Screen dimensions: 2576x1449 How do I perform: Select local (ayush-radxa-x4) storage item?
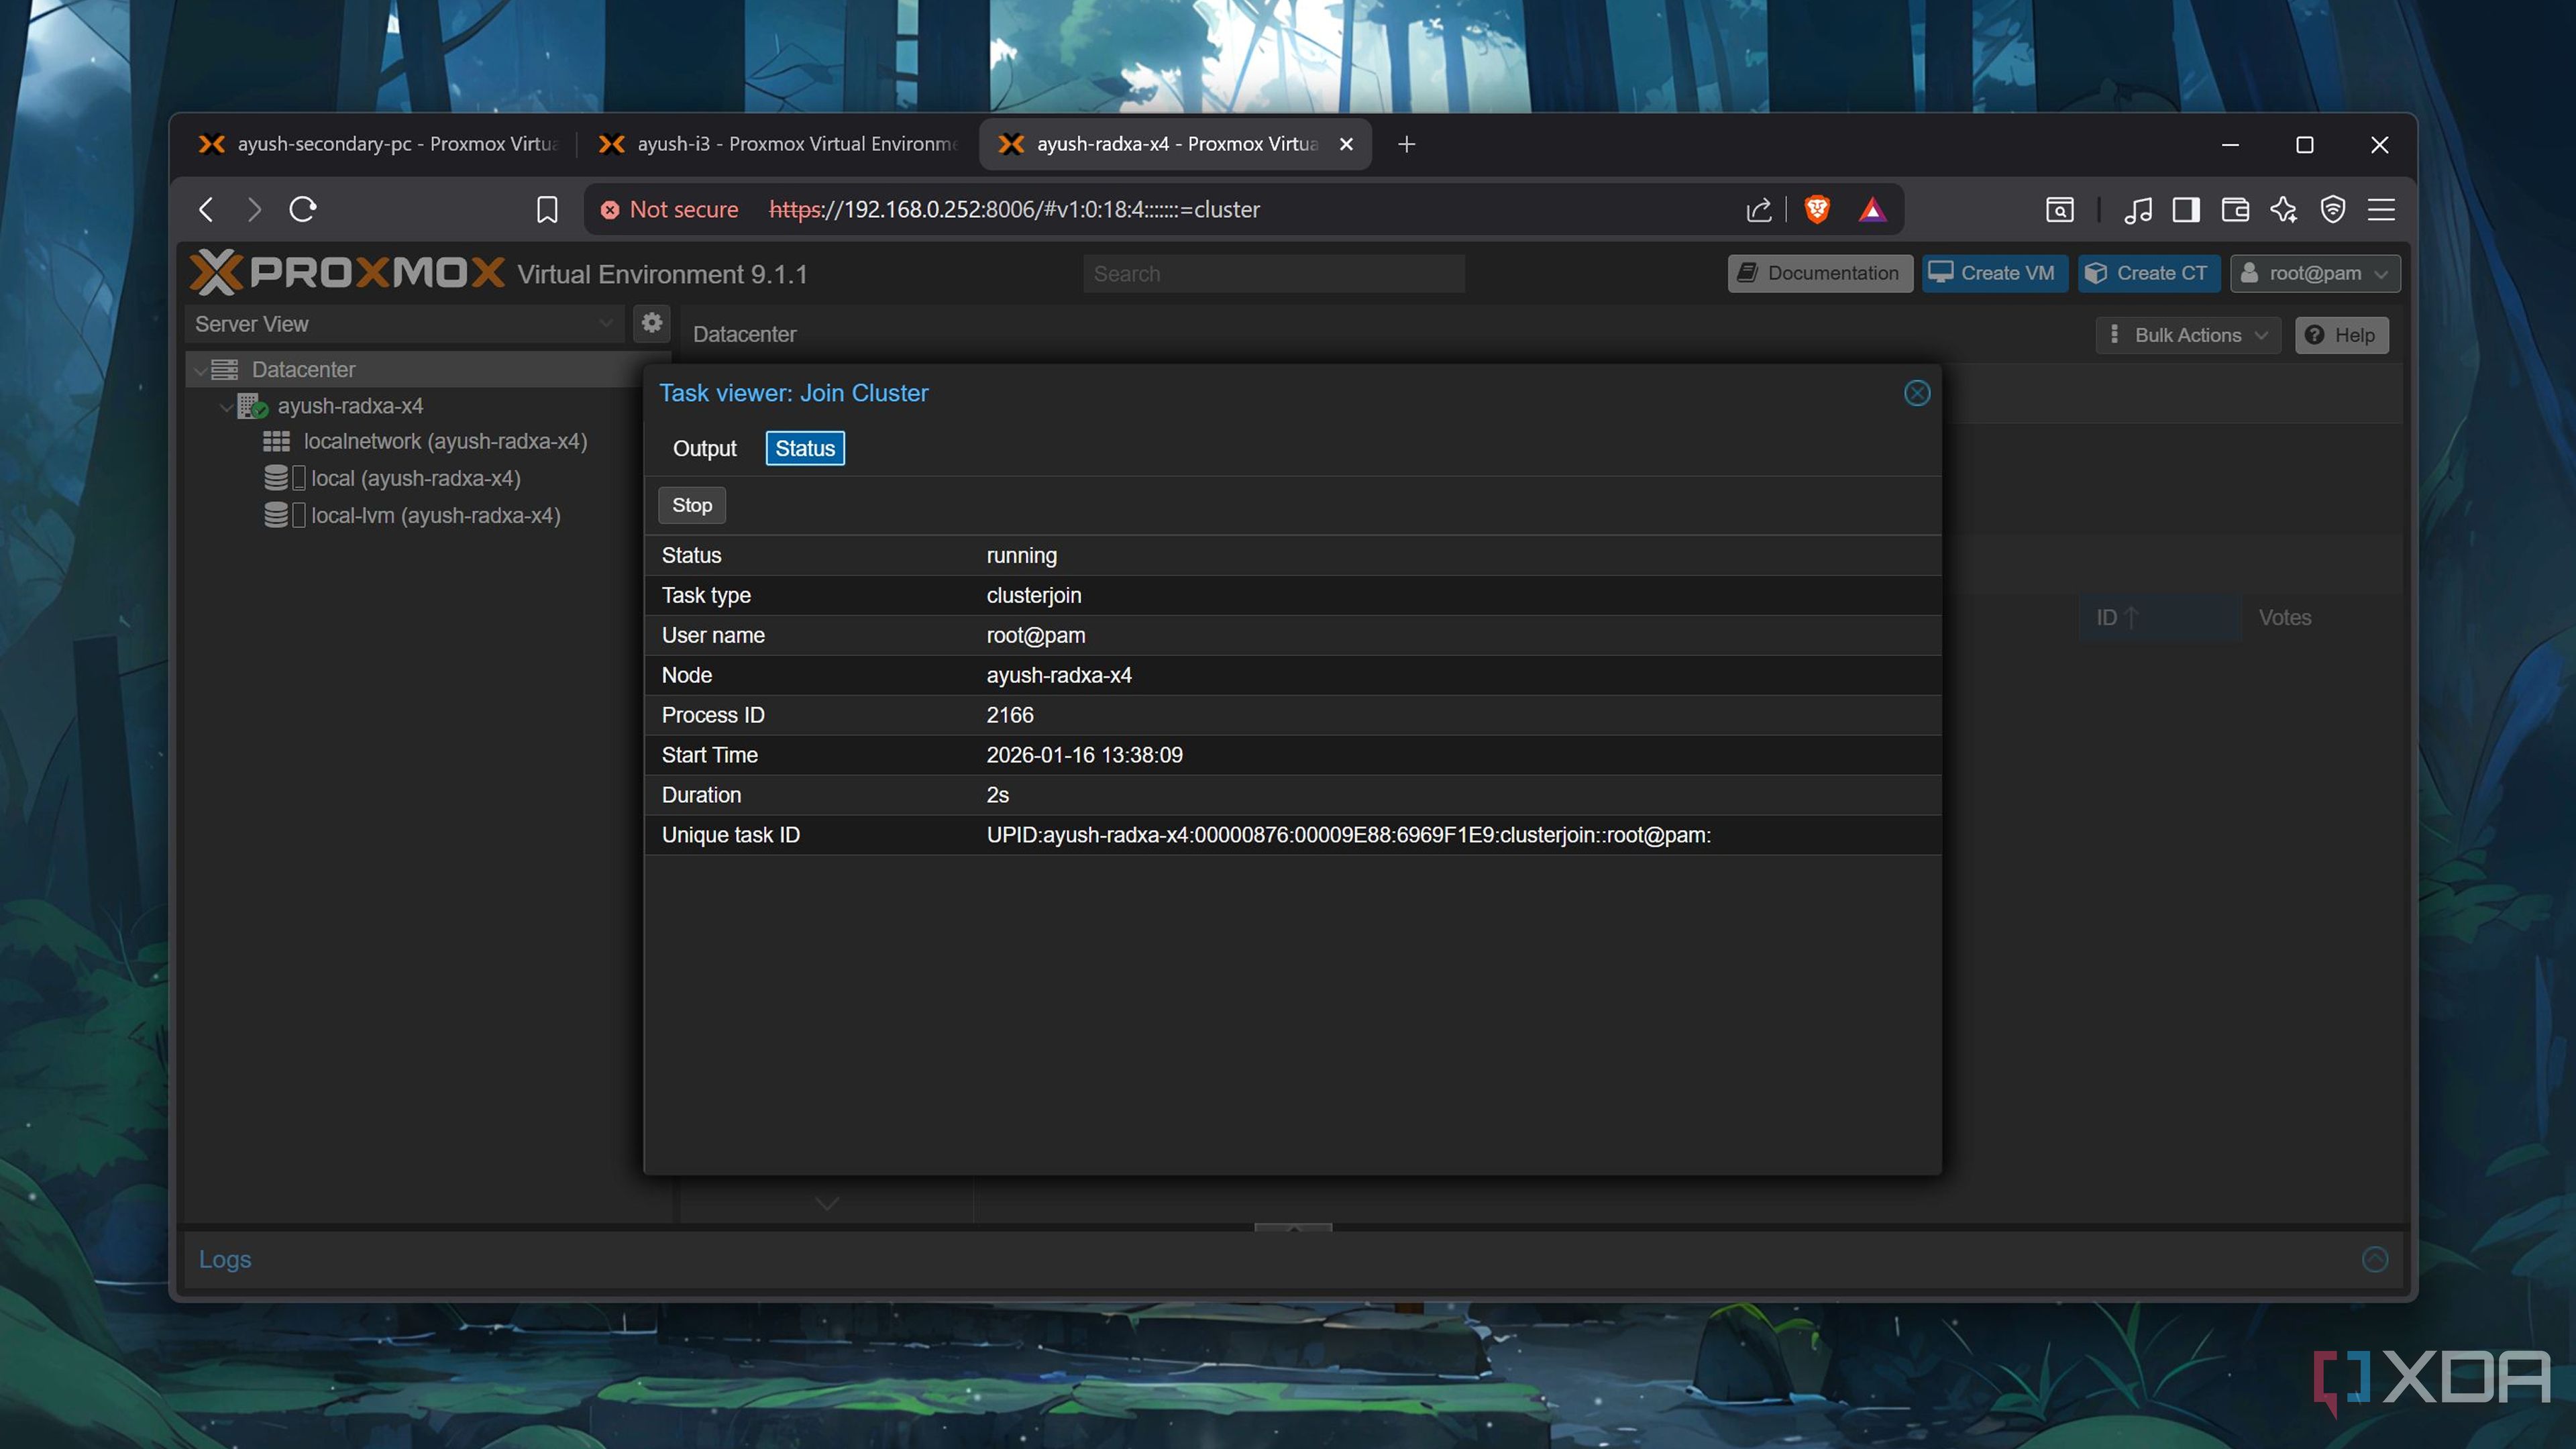point(393,479)
